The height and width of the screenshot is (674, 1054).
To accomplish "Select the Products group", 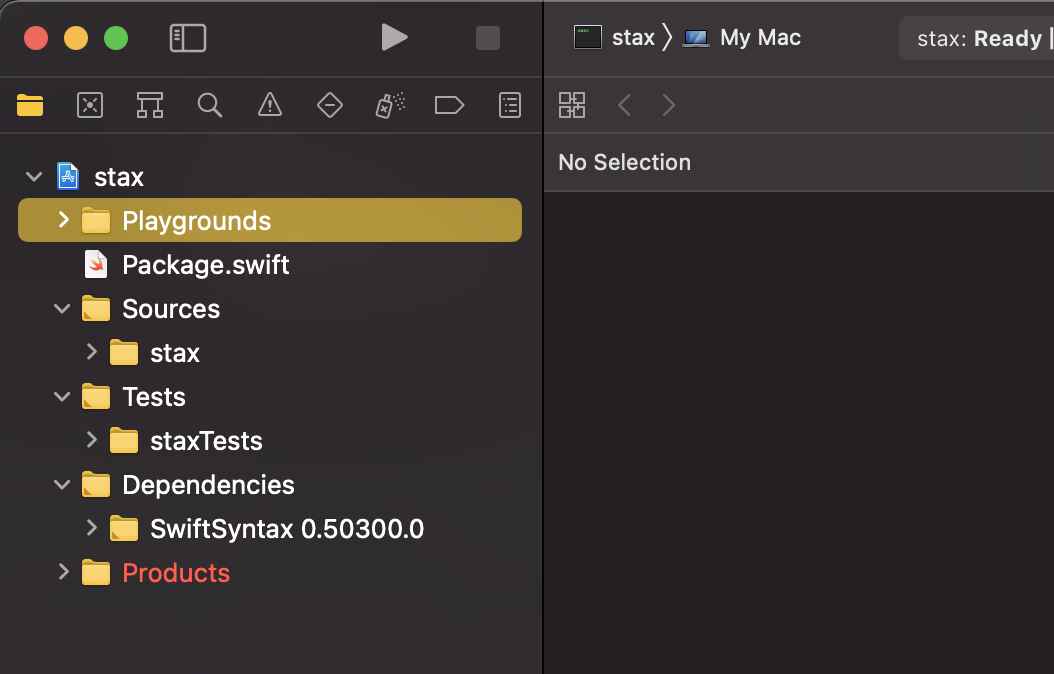I will [x=176, y=573].
